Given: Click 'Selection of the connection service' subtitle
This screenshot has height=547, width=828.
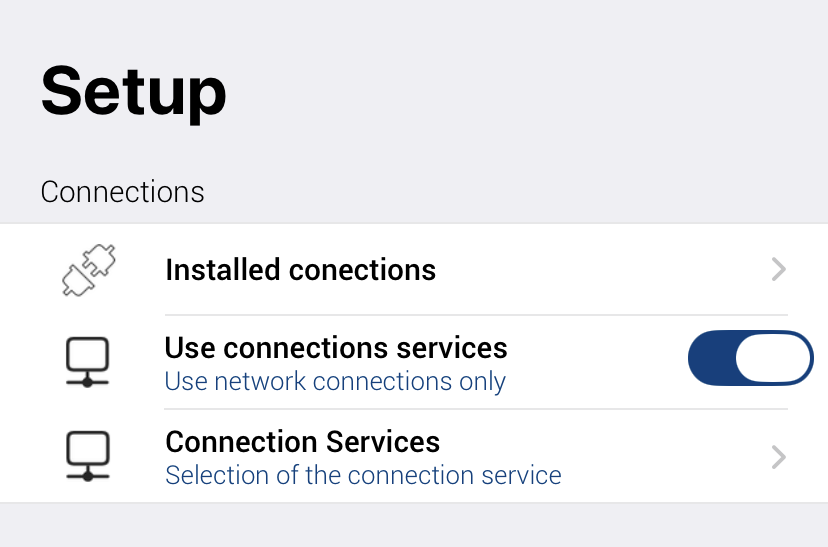Looking at the screenshot, I should (363, 475).
